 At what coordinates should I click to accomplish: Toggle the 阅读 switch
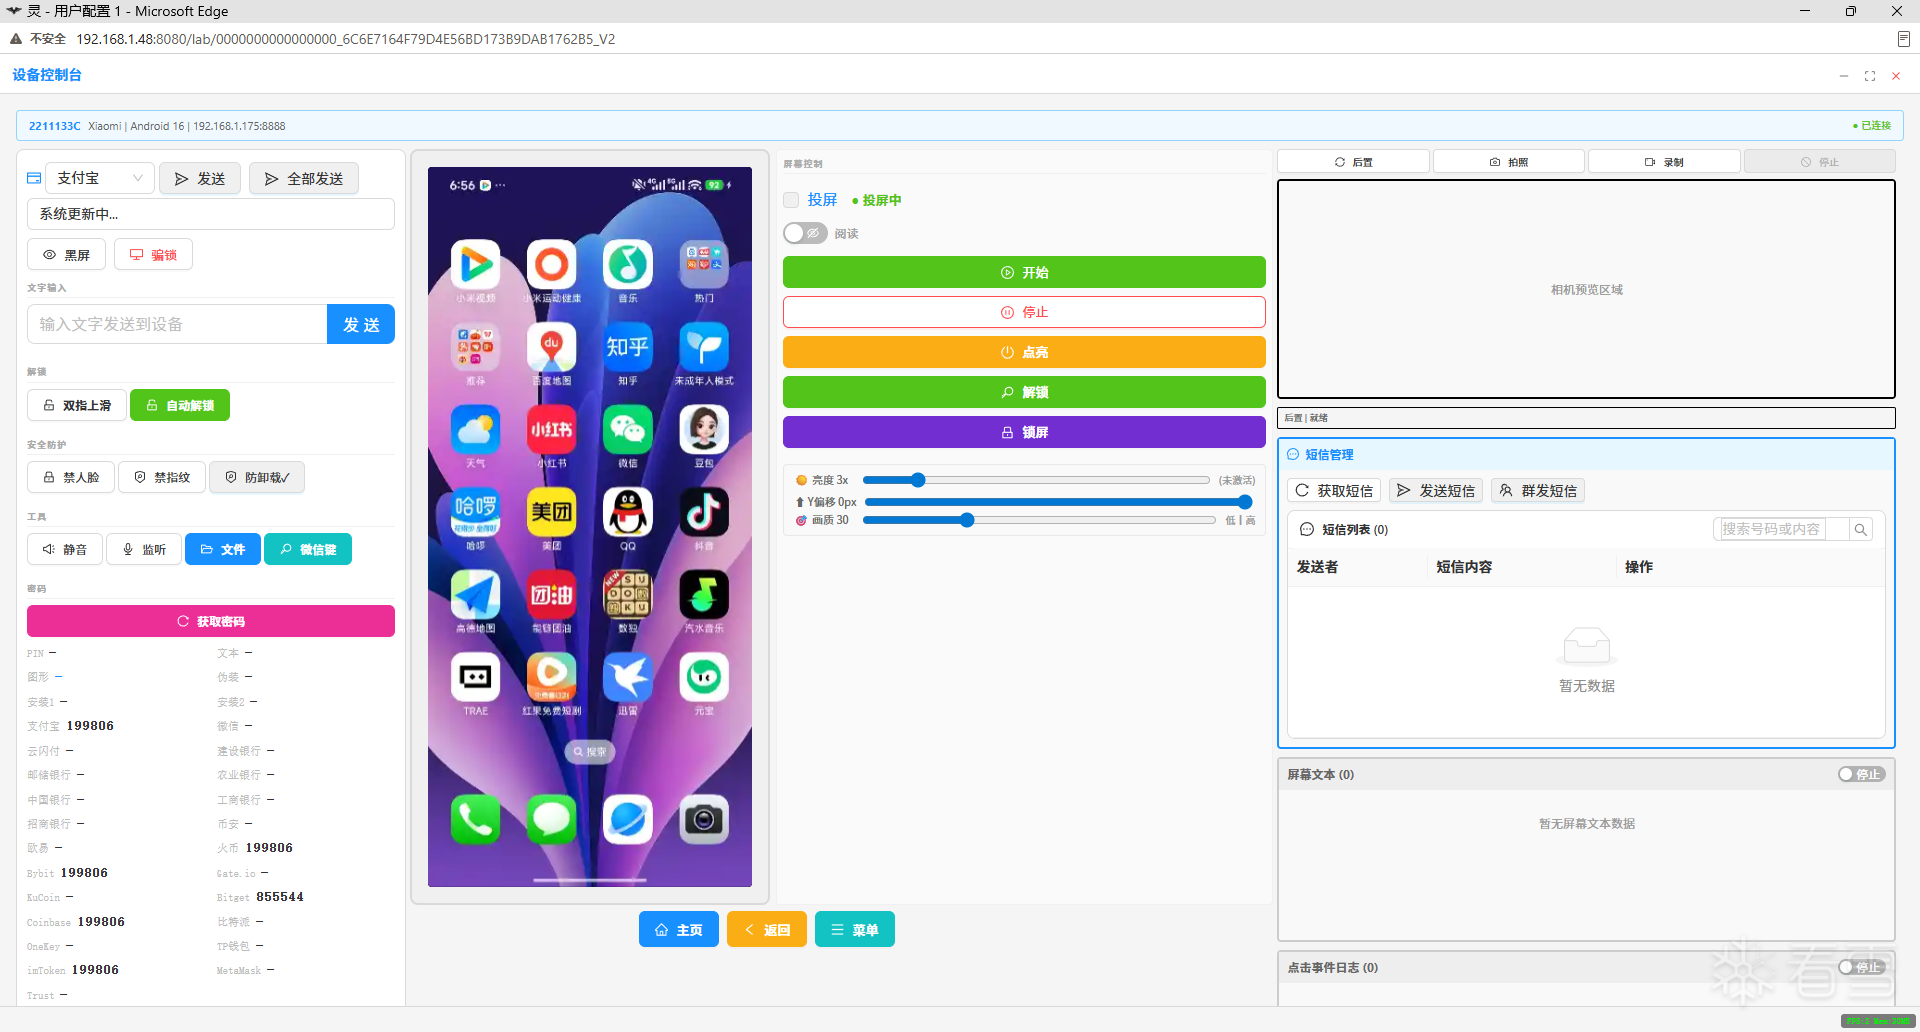805,233
